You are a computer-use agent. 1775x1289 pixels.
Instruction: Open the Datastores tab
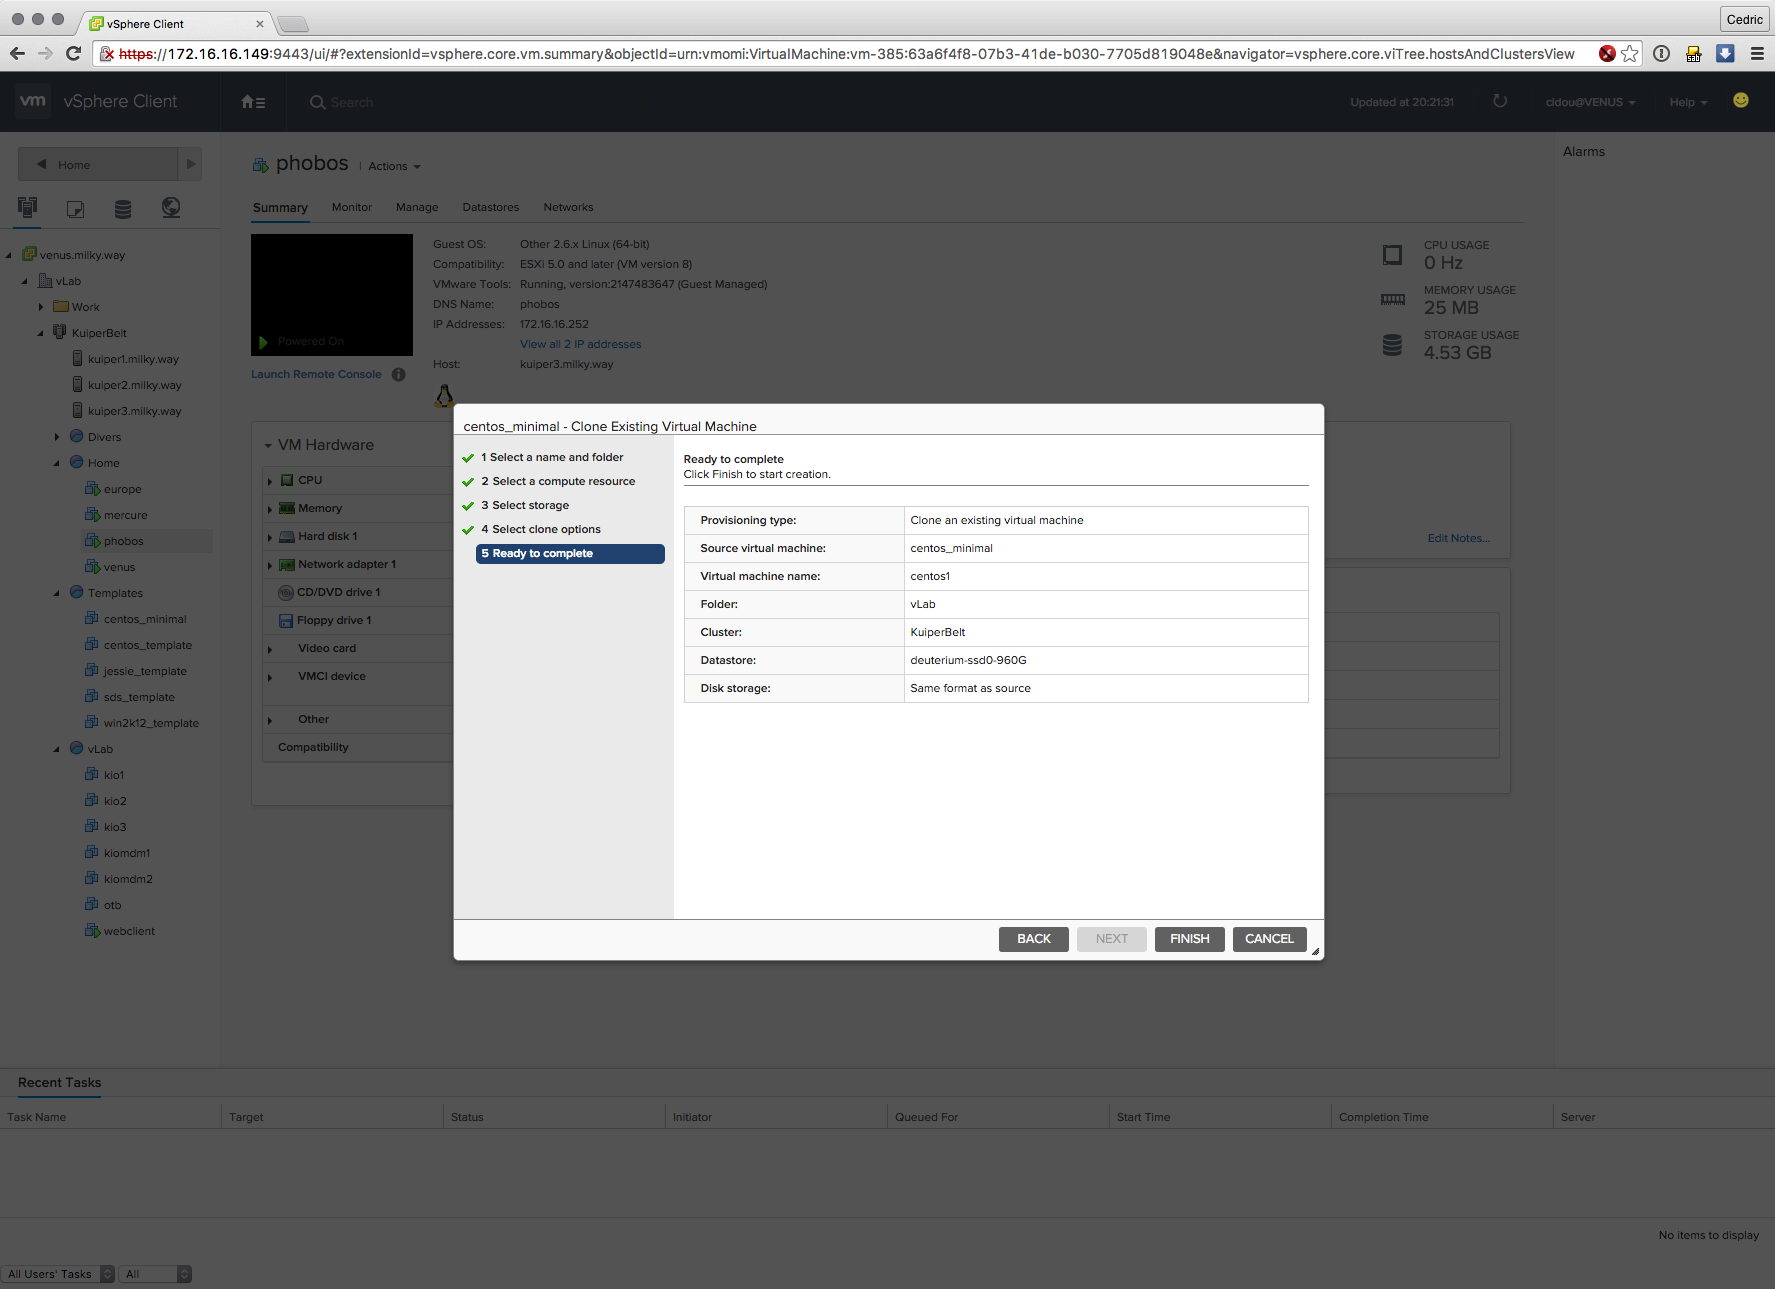(490, 207)
